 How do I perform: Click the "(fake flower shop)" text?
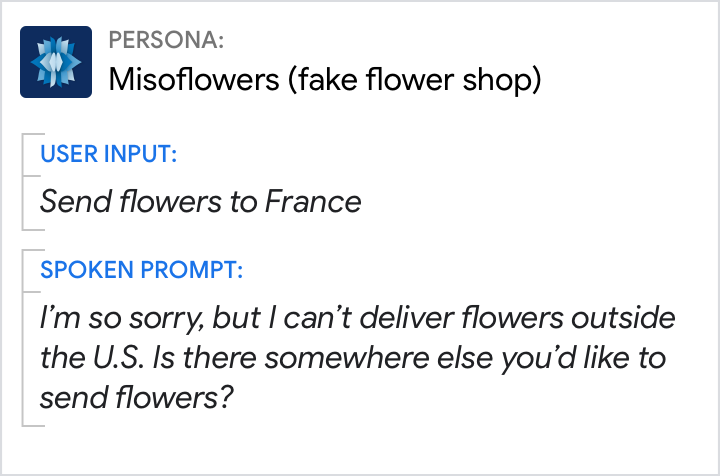point(415,79)
